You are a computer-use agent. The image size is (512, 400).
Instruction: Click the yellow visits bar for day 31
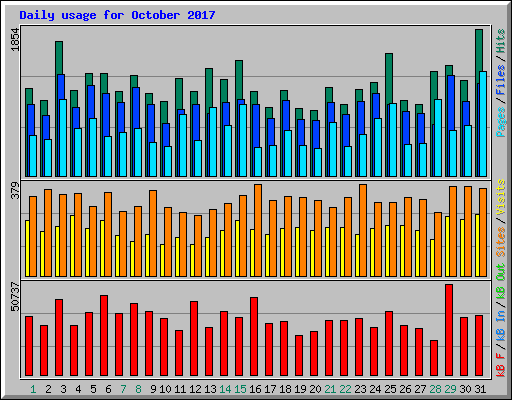pyautogui.click(x=477, y=245)
